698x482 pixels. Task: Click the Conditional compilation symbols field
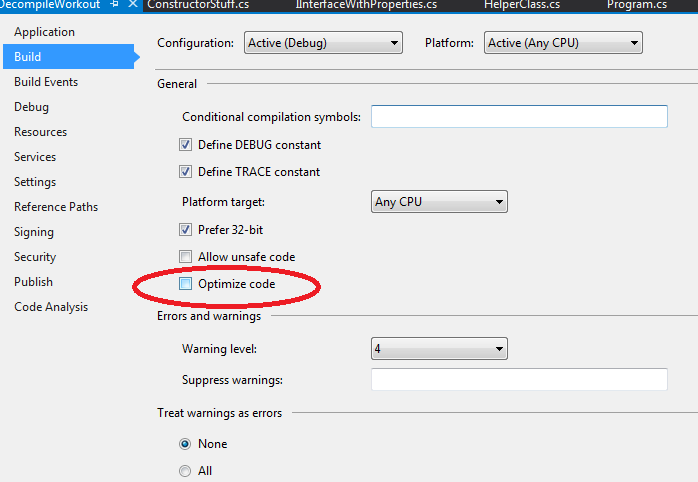[518, 117]
